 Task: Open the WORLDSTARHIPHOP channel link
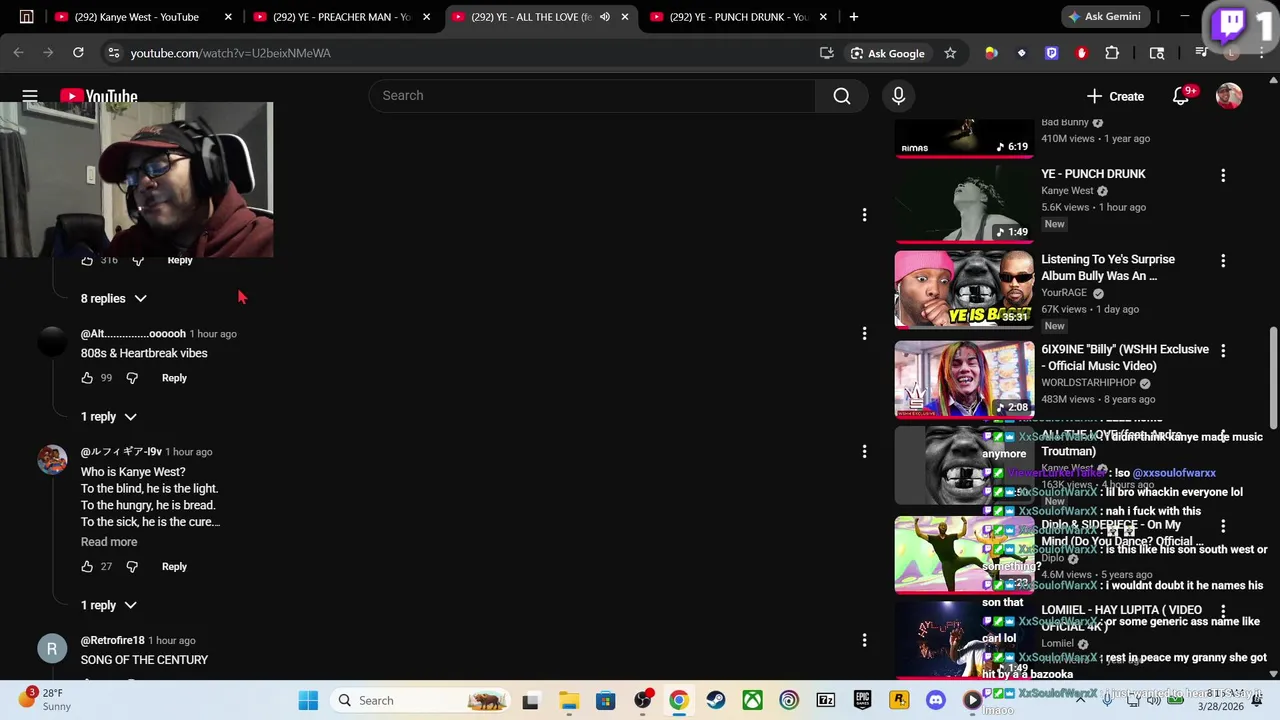coord(1088,383)
